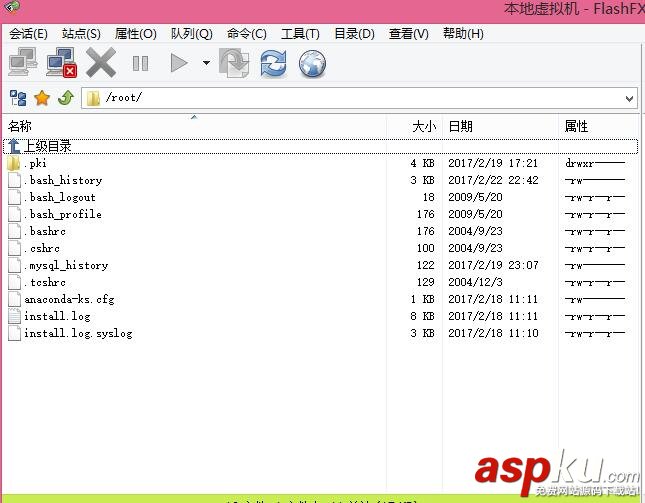Sort by 日期 column header
645x503 pixels.
click(x=501, y=126)
